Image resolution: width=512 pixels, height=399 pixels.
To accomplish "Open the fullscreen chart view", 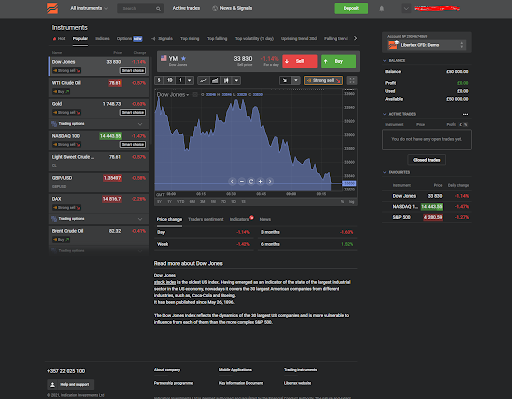I will tap(352, 80).
